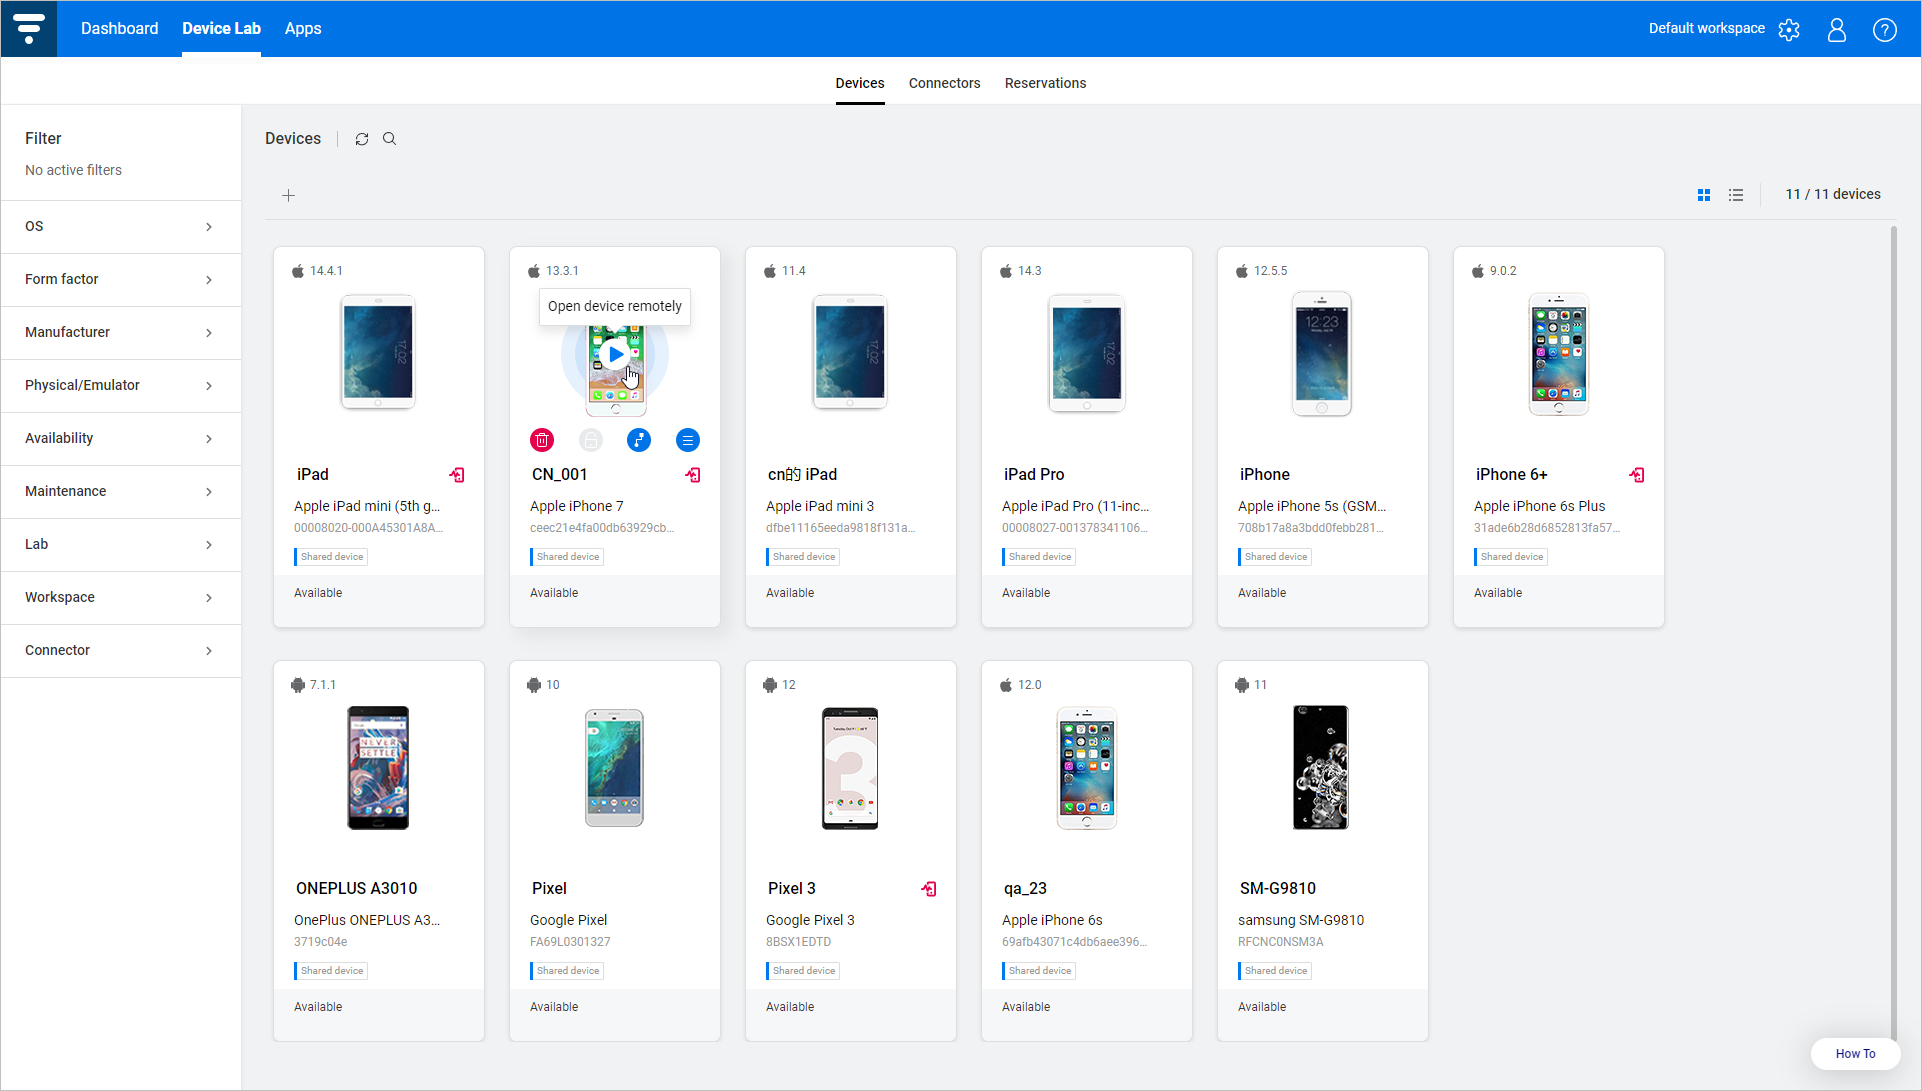
Task: Open workspace settings gear icon
Action: point(1789,29)
